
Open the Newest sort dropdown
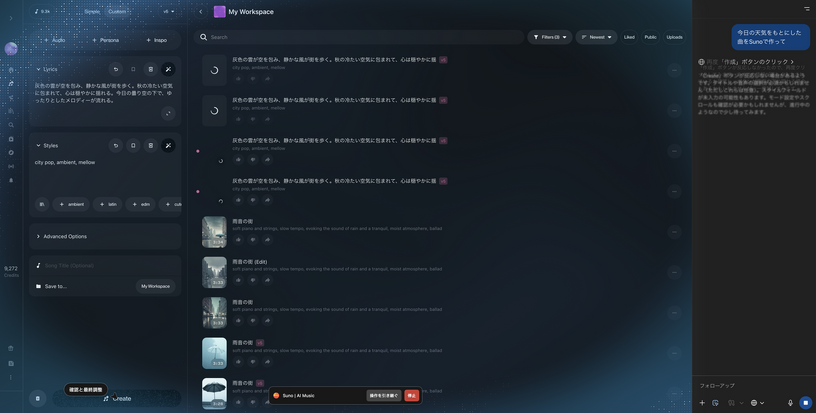[x=596, y=37]
